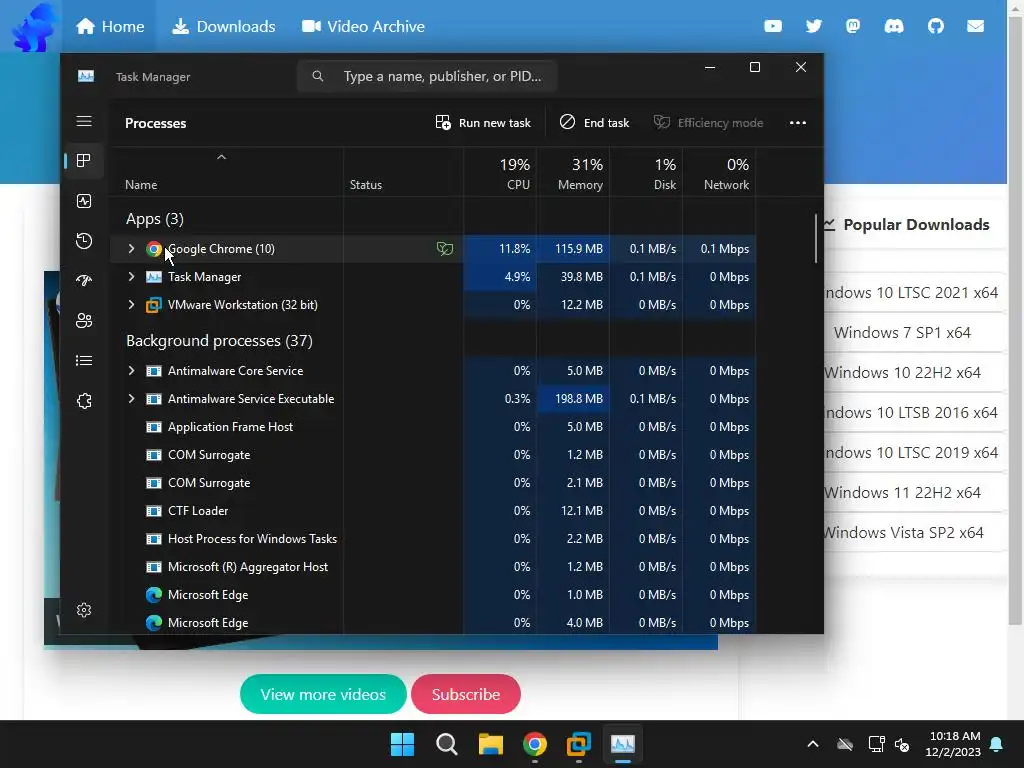Click the sort arrow above Name column
This screenshot has height=768, width=1024.
(221, 157)
